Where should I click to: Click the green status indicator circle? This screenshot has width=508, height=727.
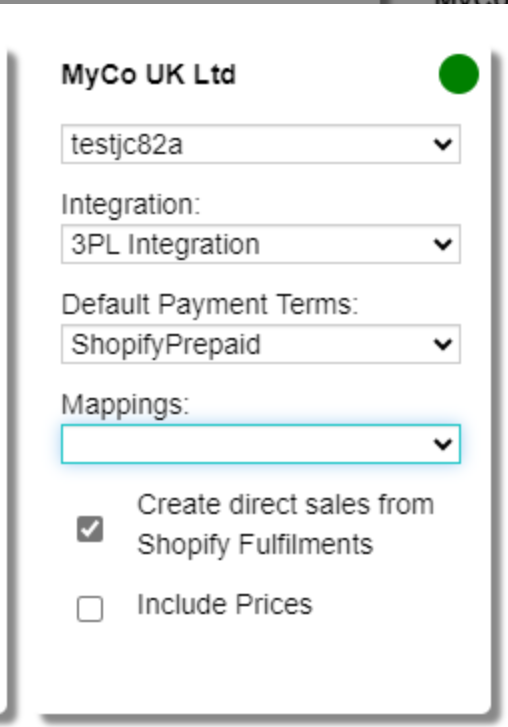(x=458, y=74)
